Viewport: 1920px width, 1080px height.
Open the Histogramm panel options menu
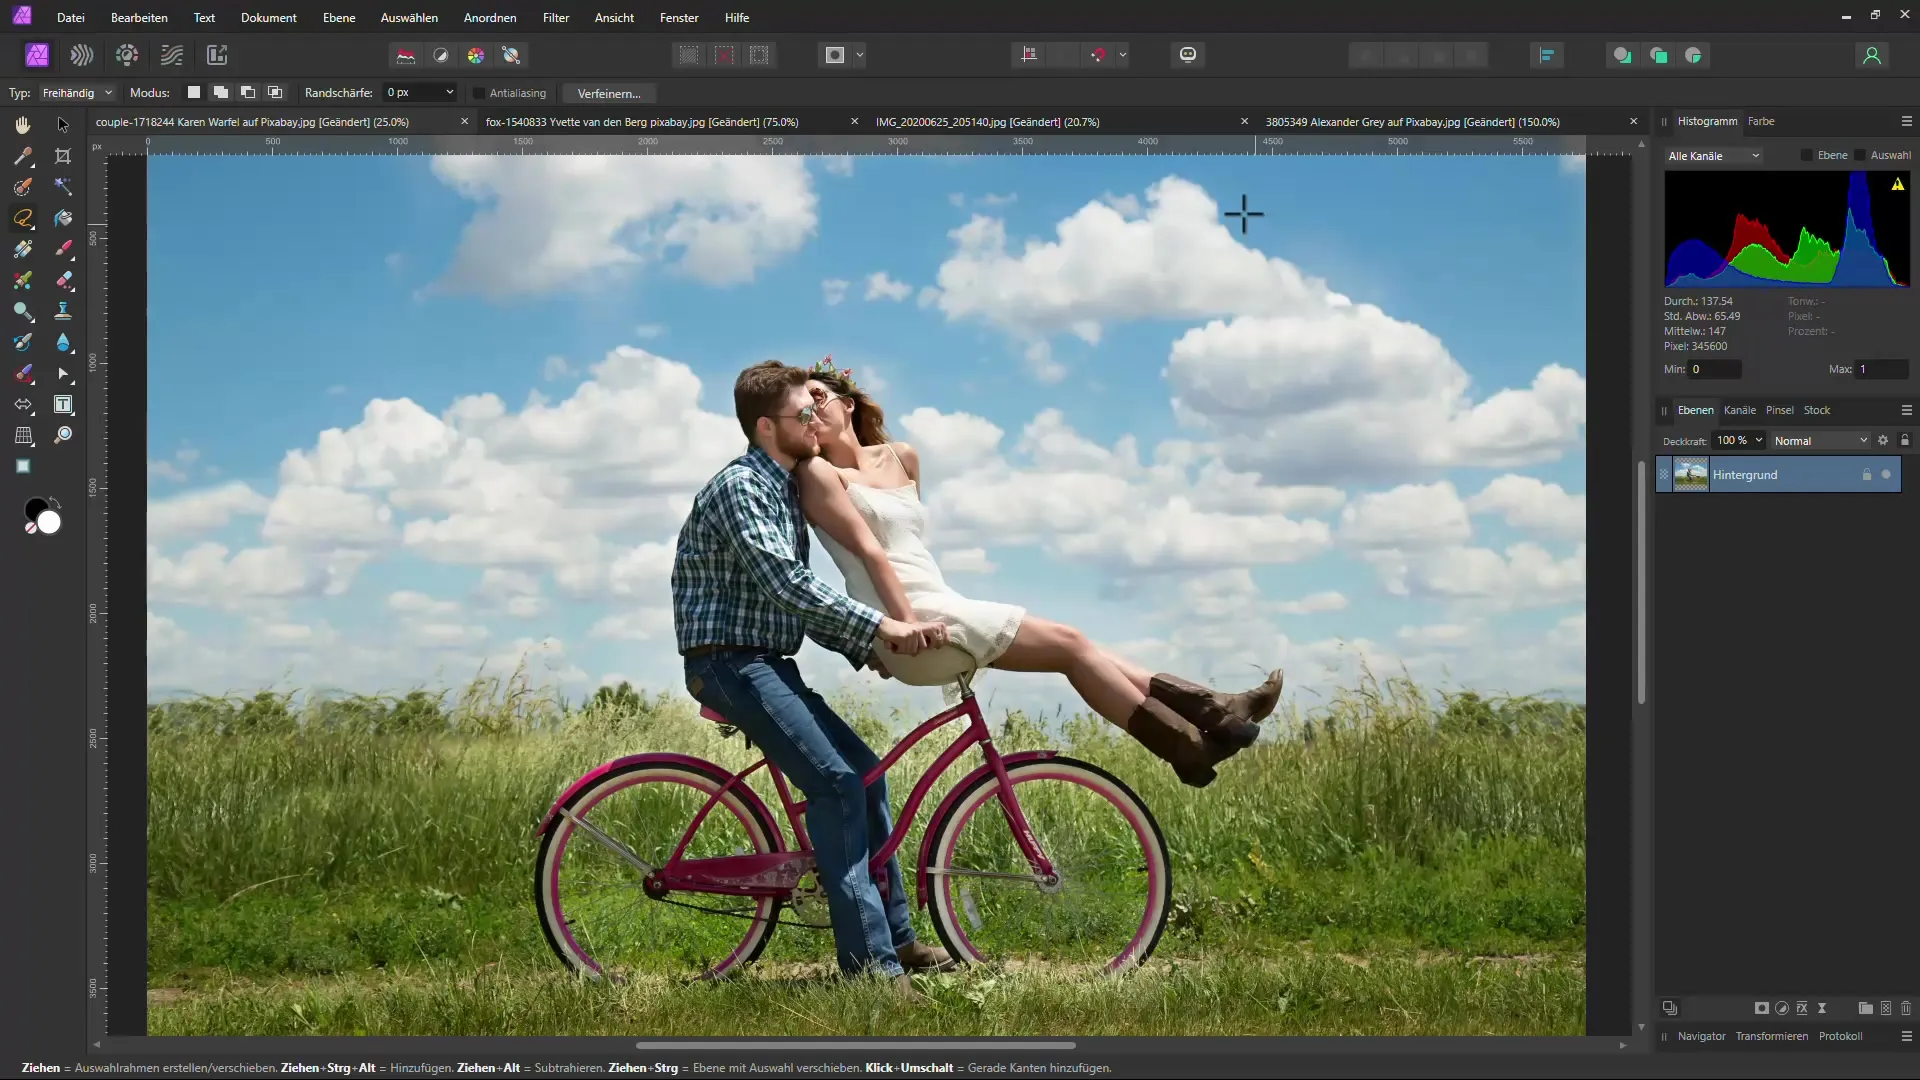pyautogui.click(x=1906, y=121)
